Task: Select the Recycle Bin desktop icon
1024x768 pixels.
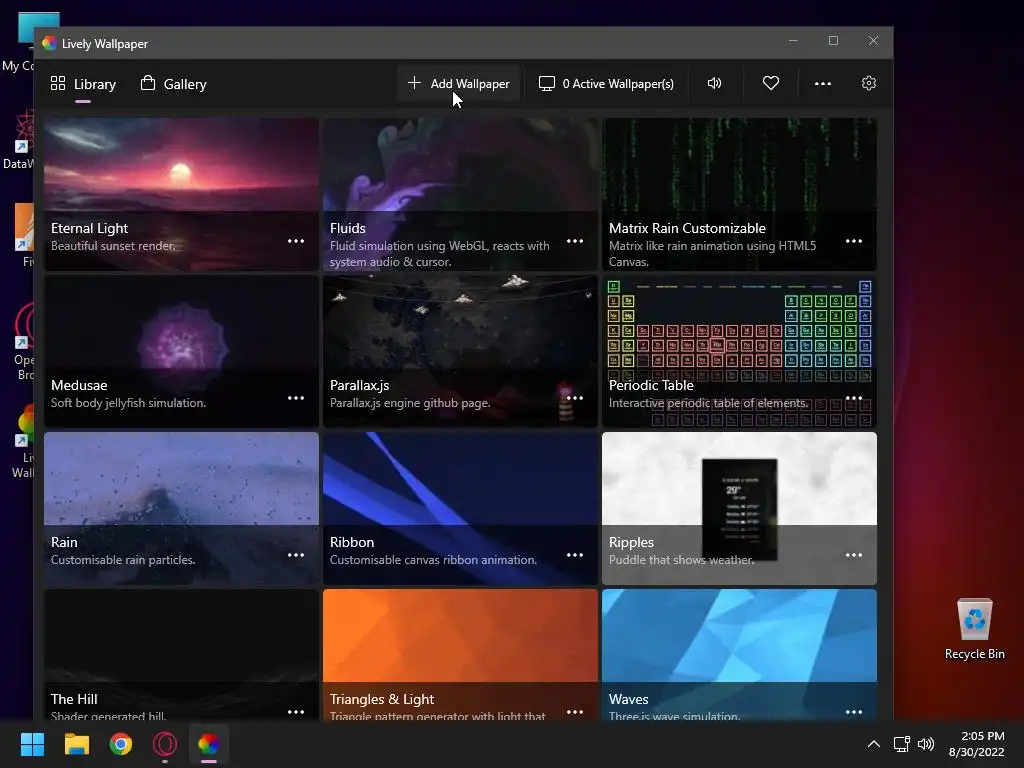Action: tap(974, 628)
